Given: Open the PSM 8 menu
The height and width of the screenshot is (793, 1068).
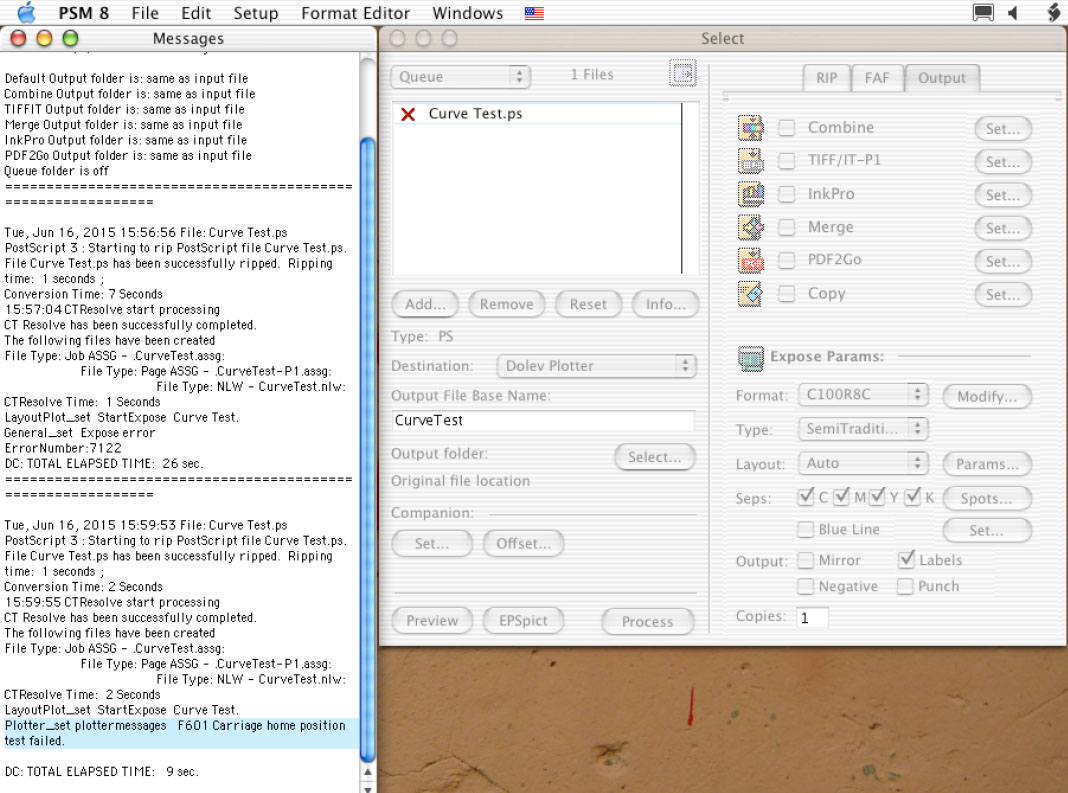Looking at the screenshot, I should pyautogui.click(x=83, y=13).
